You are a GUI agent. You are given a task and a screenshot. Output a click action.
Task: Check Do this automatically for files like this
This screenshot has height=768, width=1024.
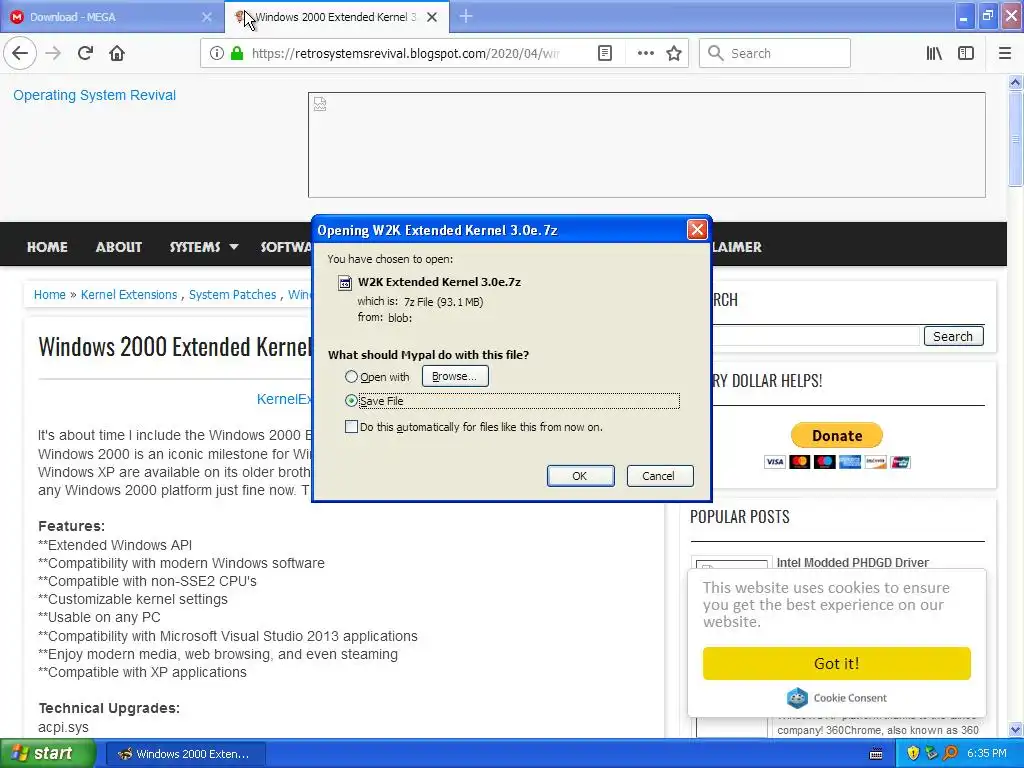pos(351,426)
